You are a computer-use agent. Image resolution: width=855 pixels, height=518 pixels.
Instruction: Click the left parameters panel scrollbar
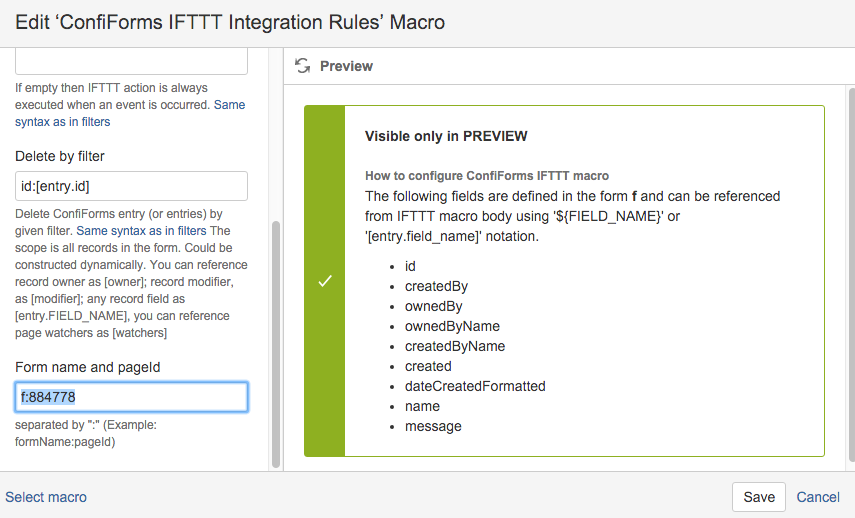(x=276, y=344)
